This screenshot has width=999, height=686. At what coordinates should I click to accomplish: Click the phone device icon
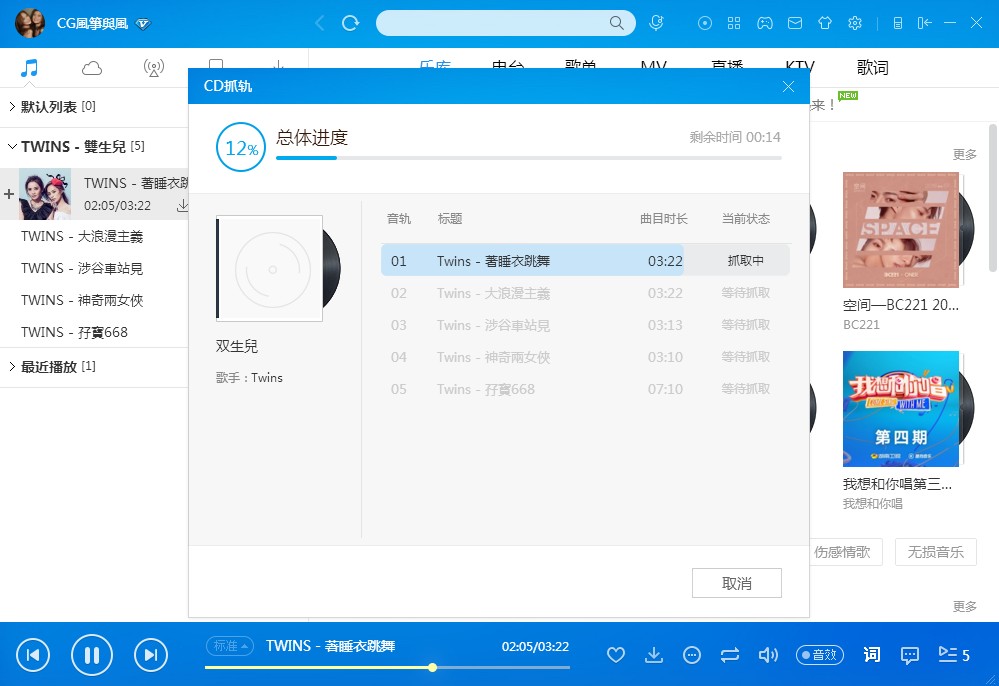click(x=898, y=24)
